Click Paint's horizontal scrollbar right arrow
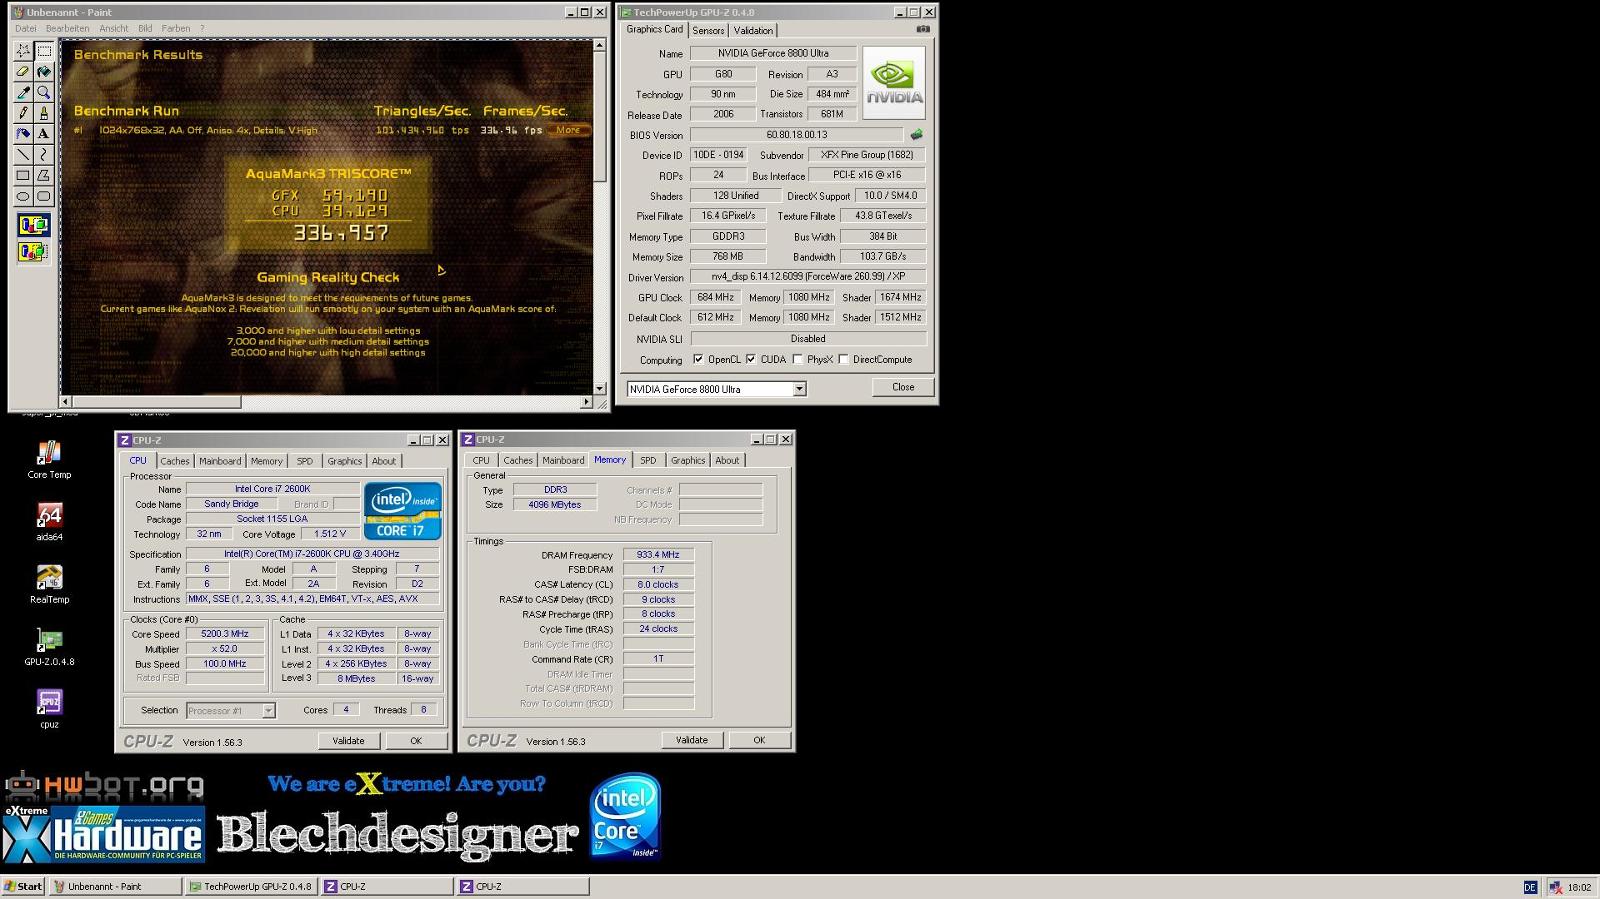Image resolution: width=1600 pixels, height=899 pixels. 586,402
